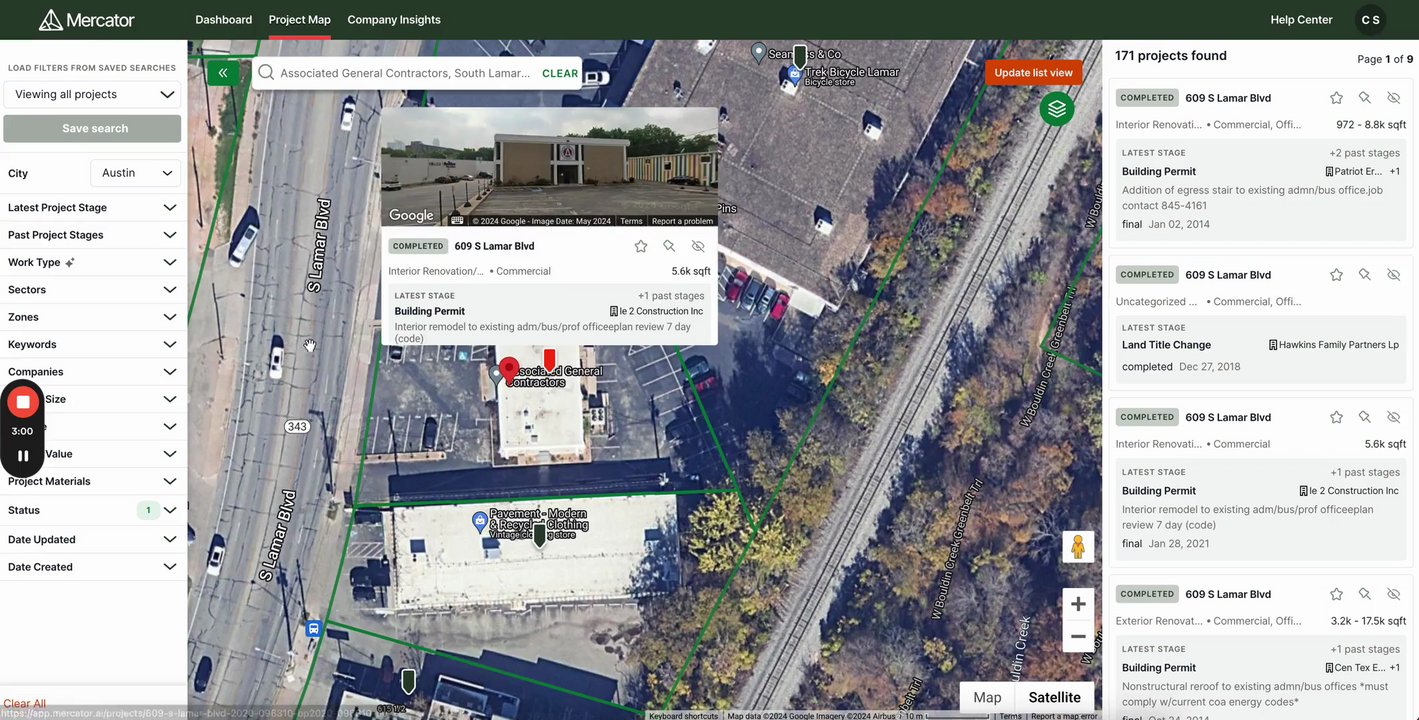Click Trek Bicycle Lamar store marker

(x=795, y=73)
